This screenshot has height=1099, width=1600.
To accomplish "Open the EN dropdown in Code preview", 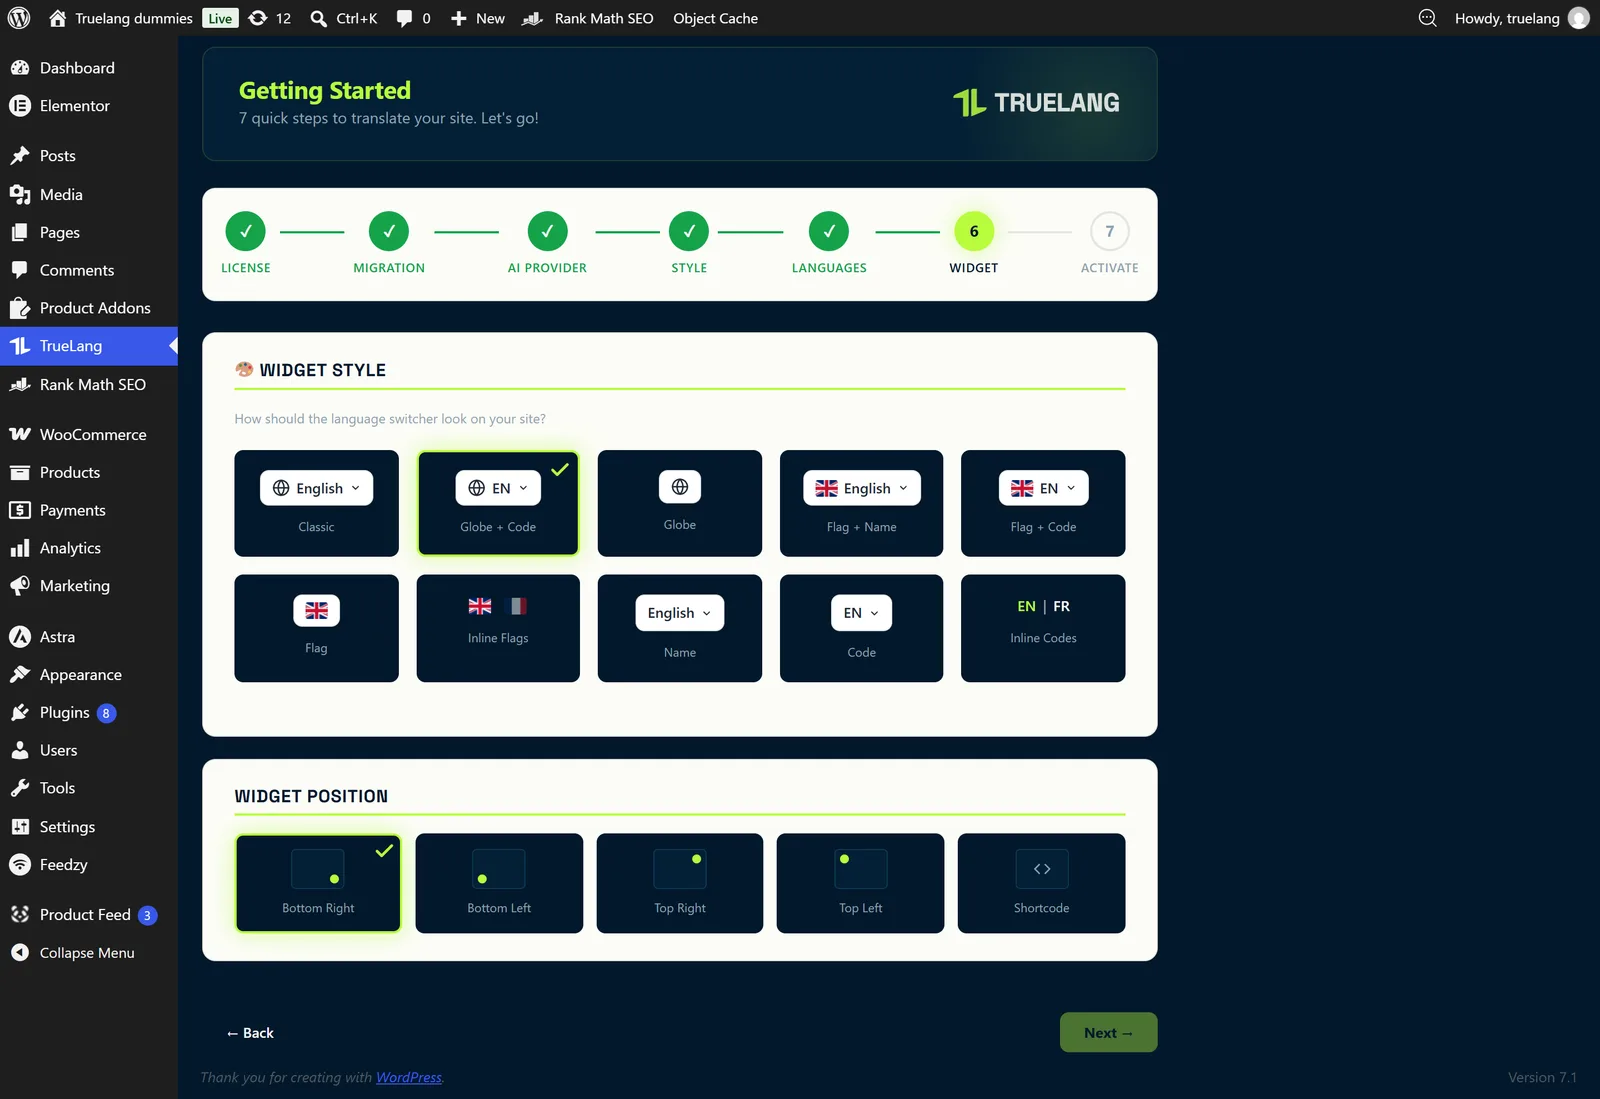I will coord(861,613).
